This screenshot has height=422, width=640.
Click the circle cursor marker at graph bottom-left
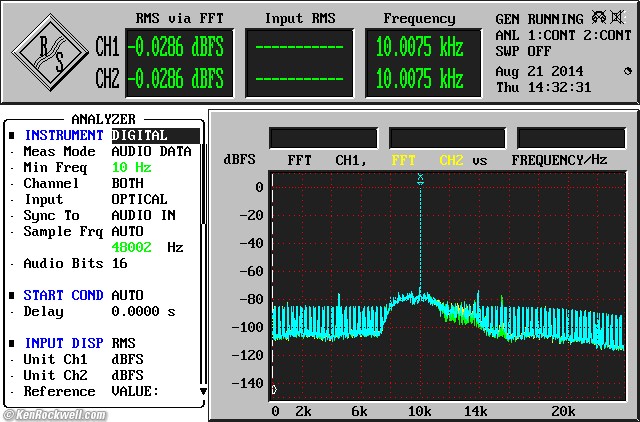pyautogui.click(x=274, y=389)
